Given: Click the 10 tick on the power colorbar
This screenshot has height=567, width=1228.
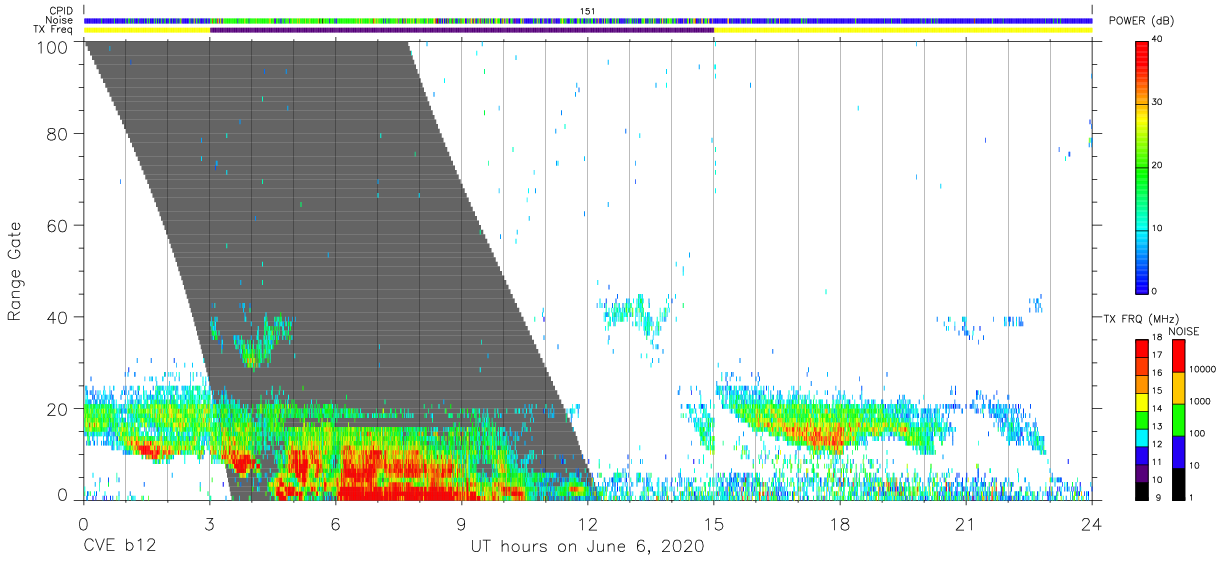Looking at the screenshot, I should [1159, 228].
